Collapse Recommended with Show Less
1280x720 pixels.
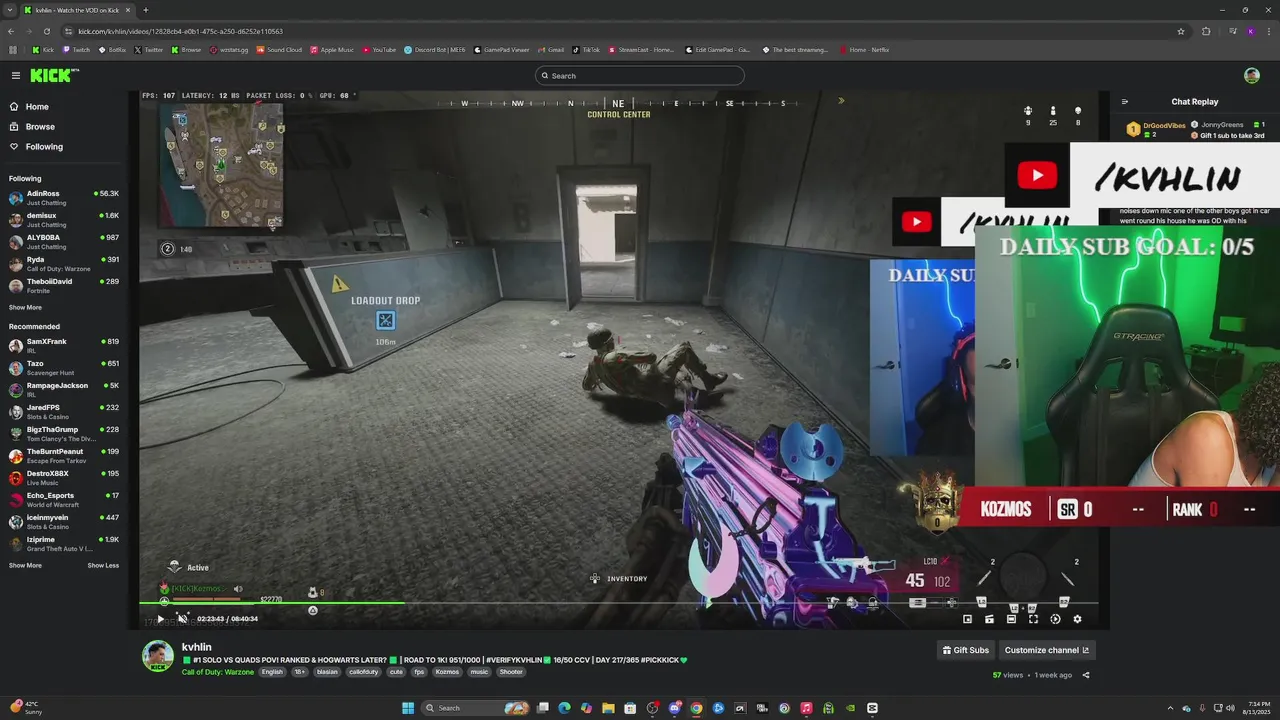pos(103,566)
